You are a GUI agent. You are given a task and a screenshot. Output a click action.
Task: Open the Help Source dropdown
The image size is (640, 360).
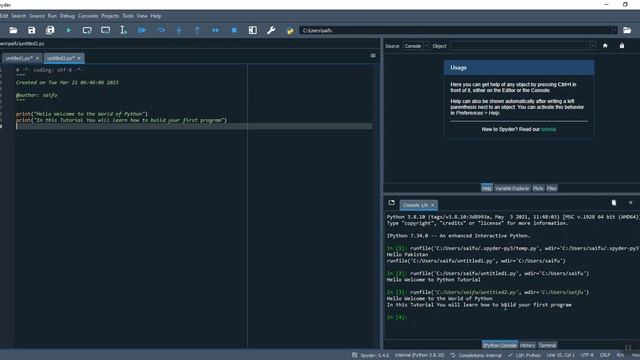point(416,46)
